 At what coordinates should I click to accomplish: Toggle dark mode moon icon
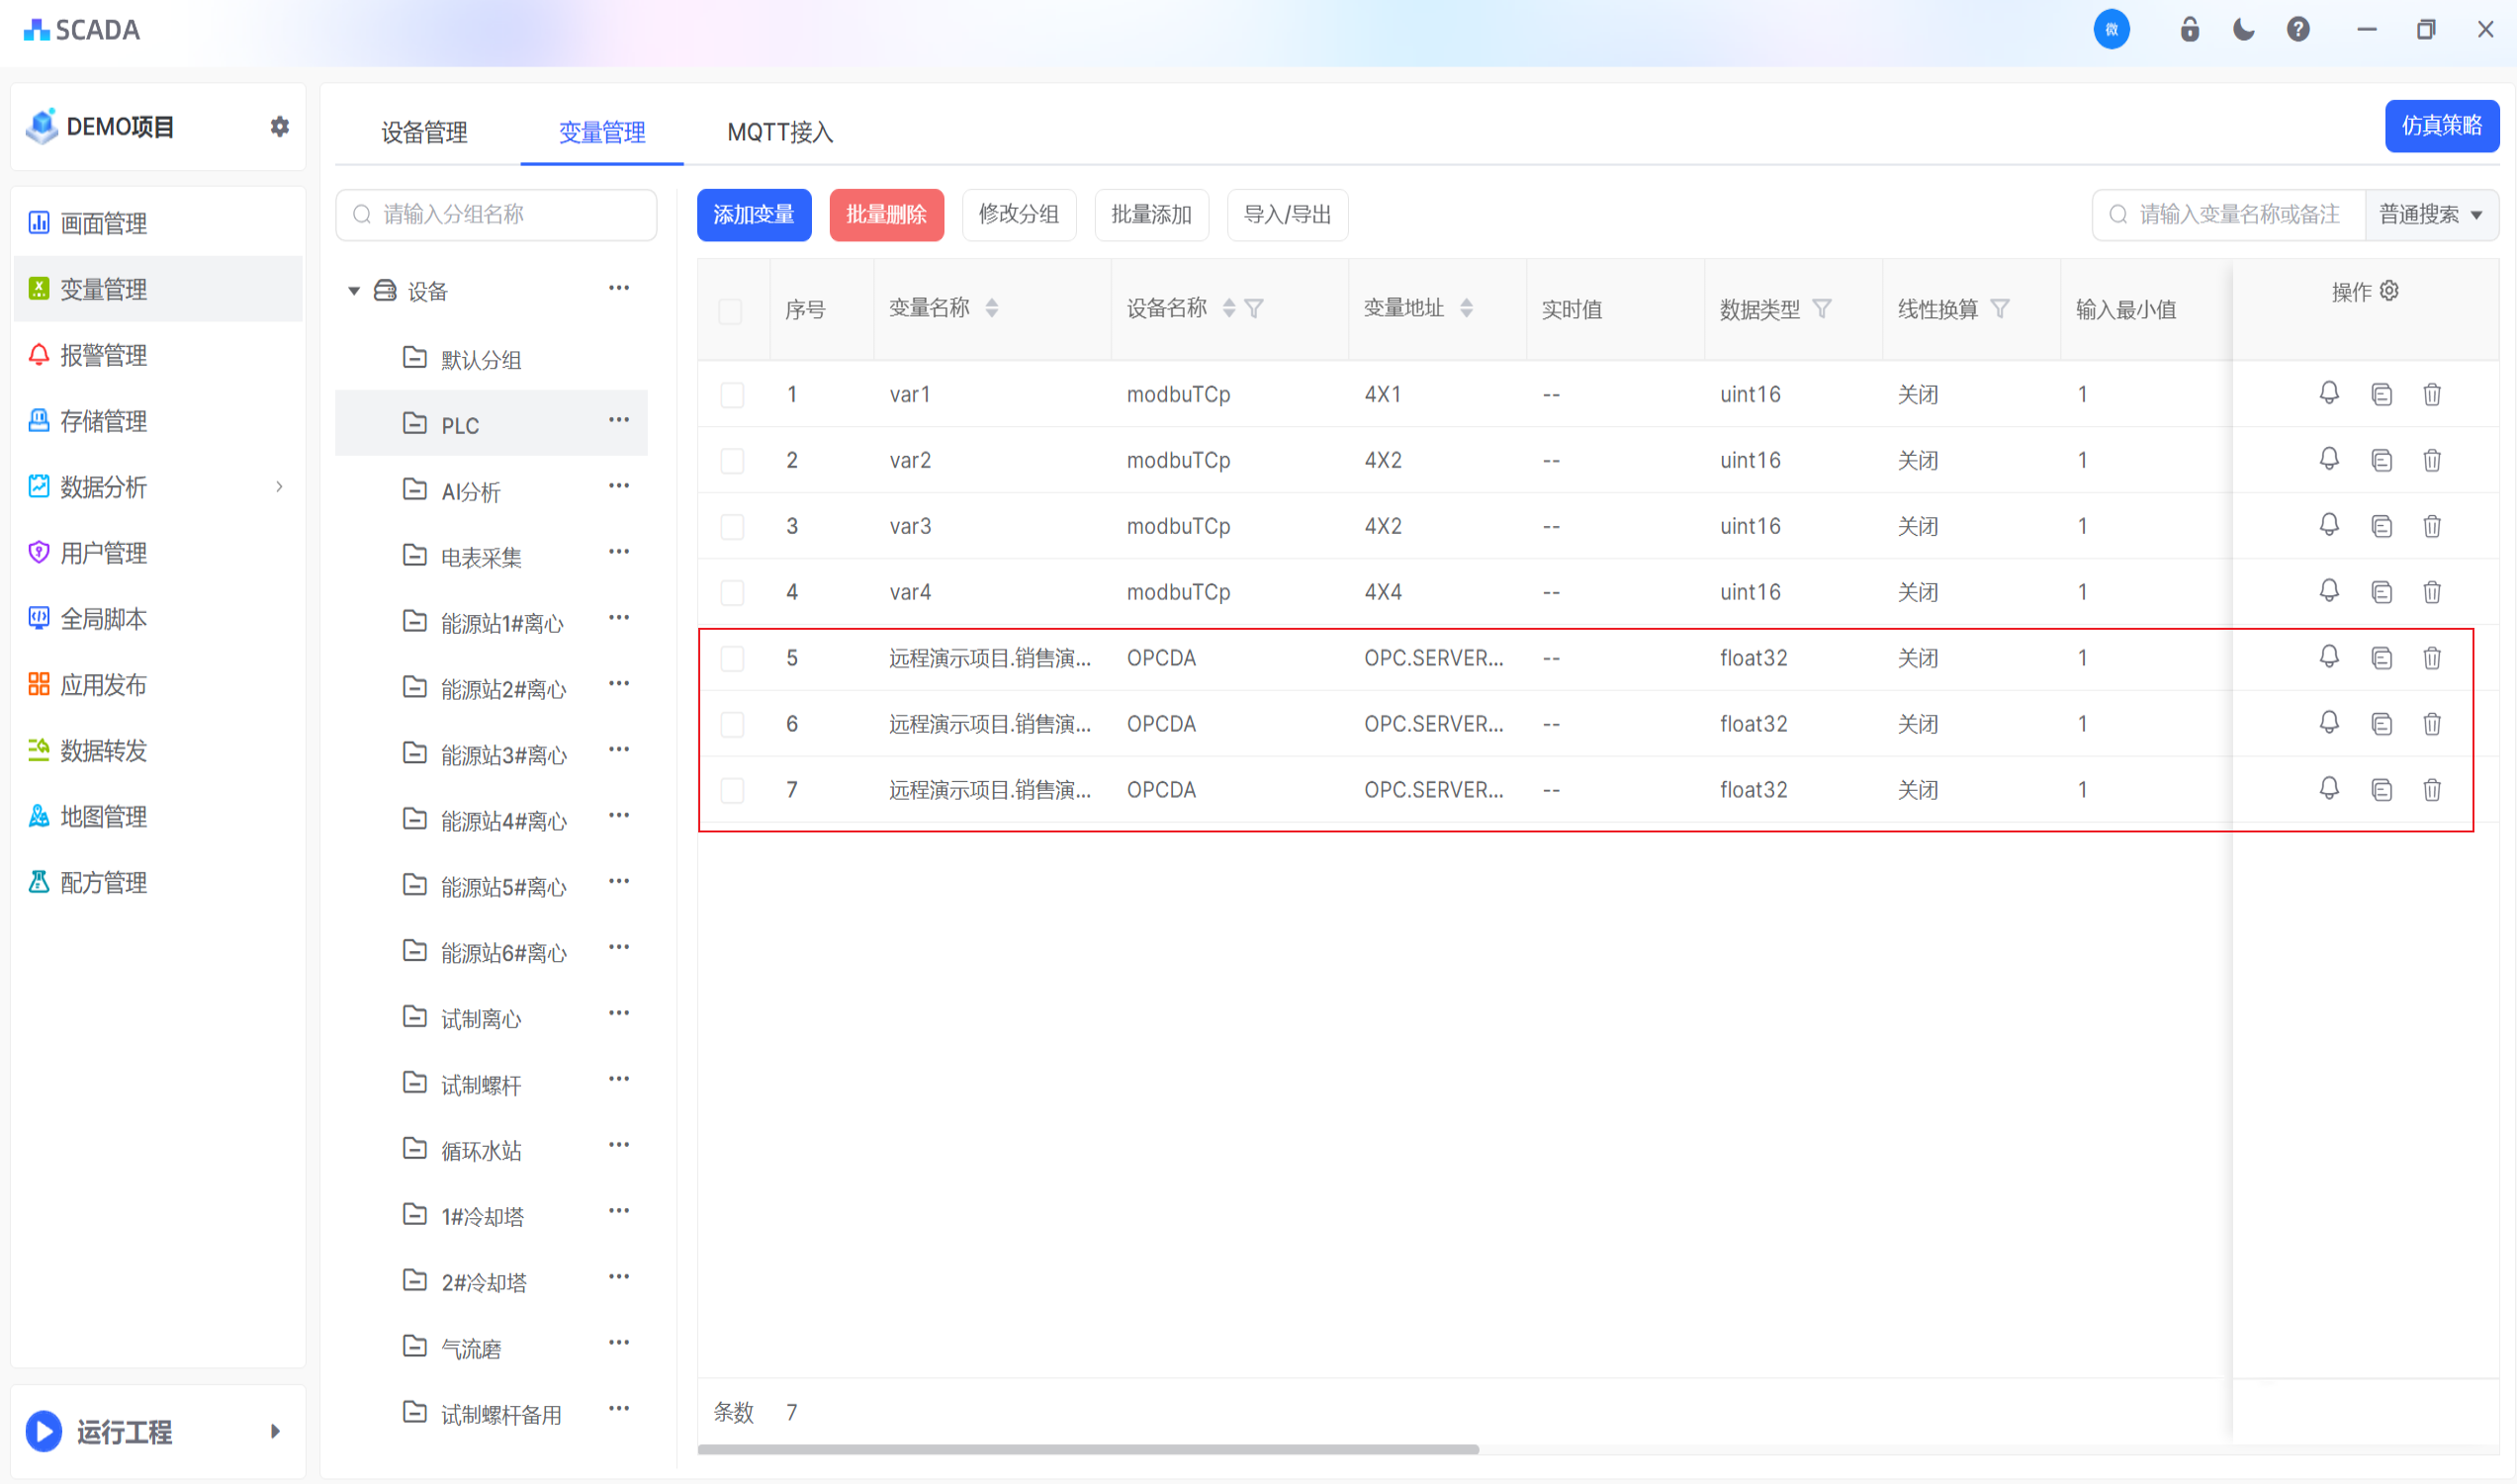(x=2243, y=29)
